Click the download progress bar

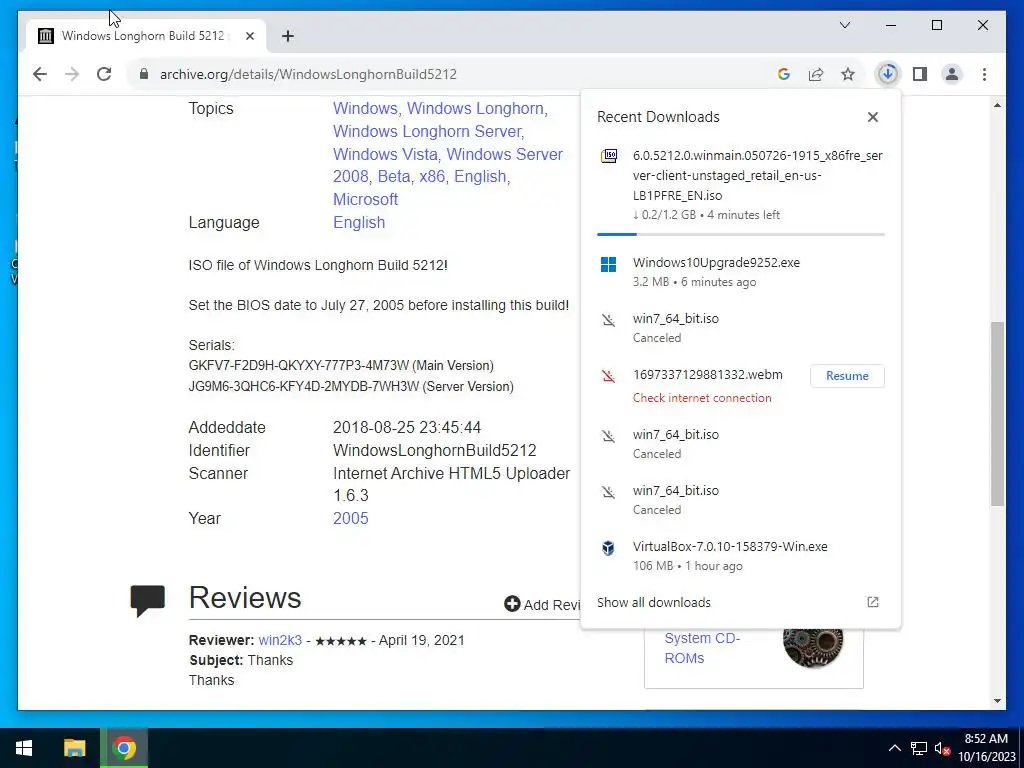tap(741, 234)
